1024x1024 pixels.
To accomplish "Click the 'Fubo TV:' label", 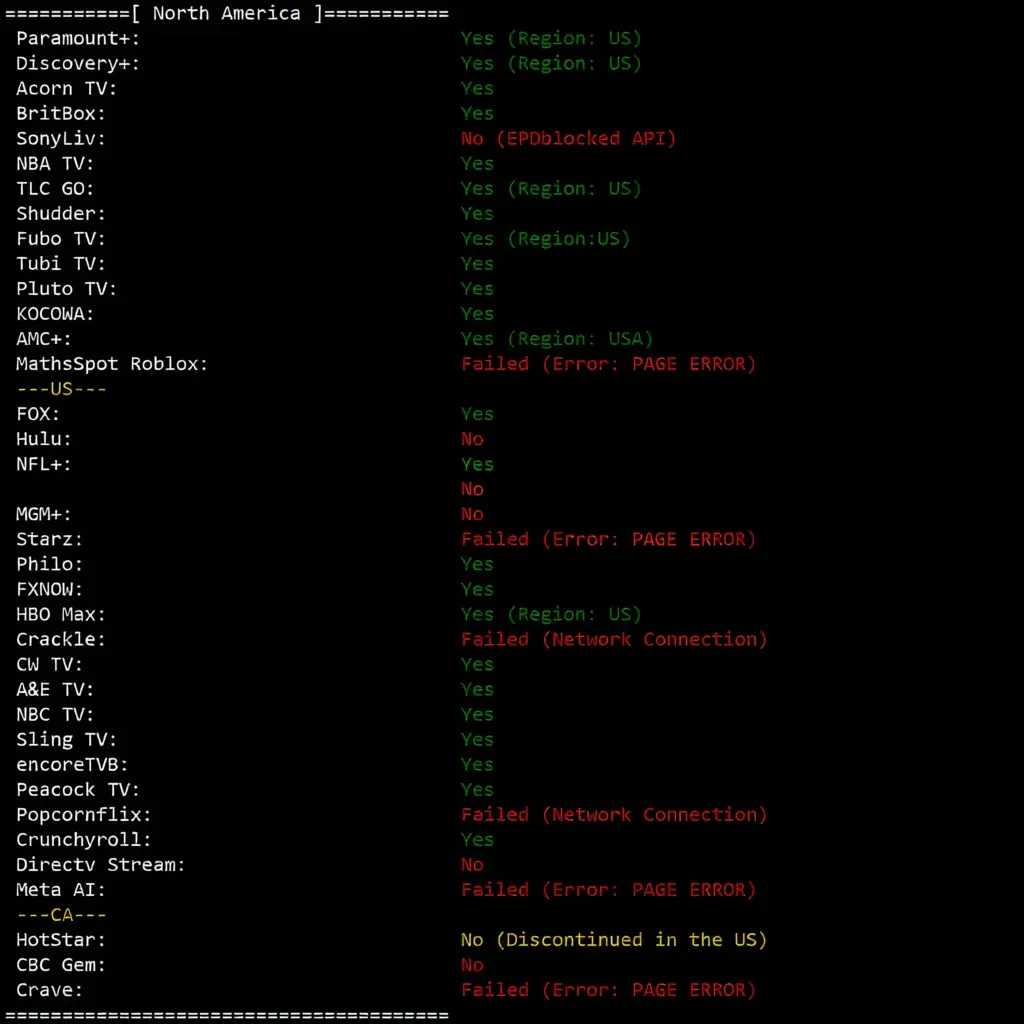I will click(x=61, y=238).
